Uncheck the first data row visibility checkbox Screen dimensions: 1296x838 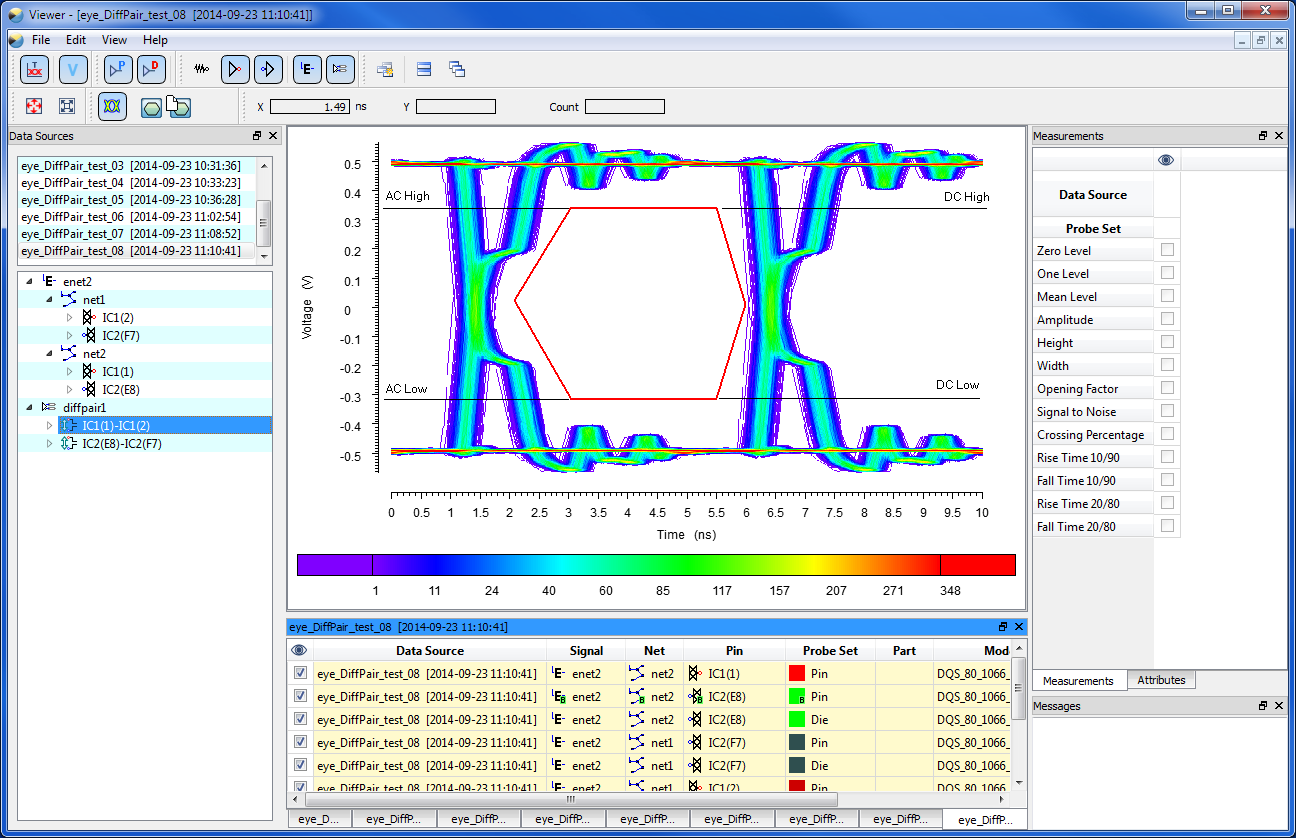pos(300,674)
